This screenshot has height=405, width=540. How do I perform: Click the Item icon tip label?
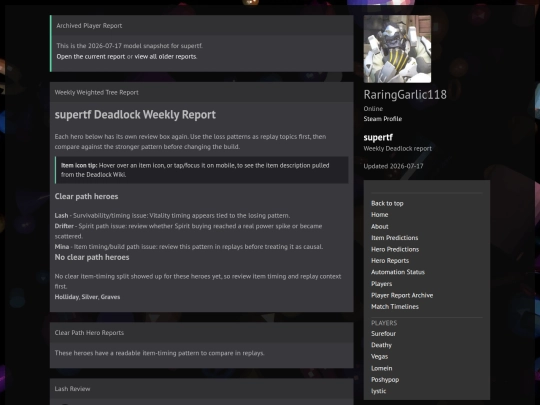tap(79, 165)
